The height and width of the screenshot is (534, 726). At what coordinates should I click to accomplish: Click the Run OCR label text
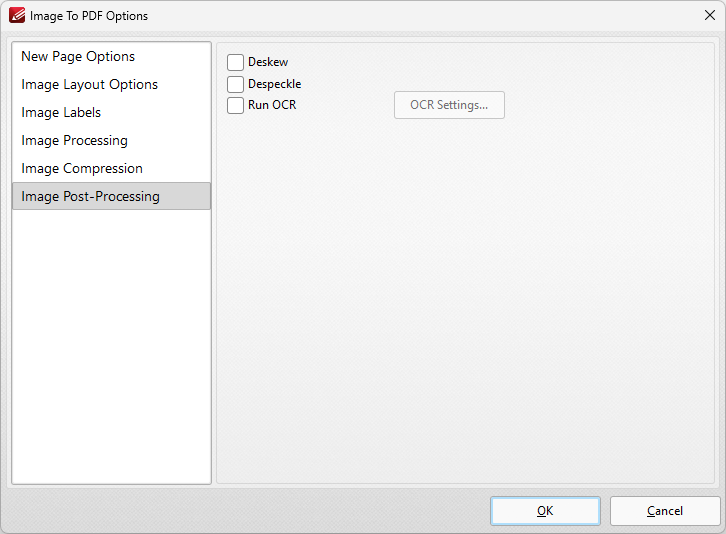click(272, 105)
